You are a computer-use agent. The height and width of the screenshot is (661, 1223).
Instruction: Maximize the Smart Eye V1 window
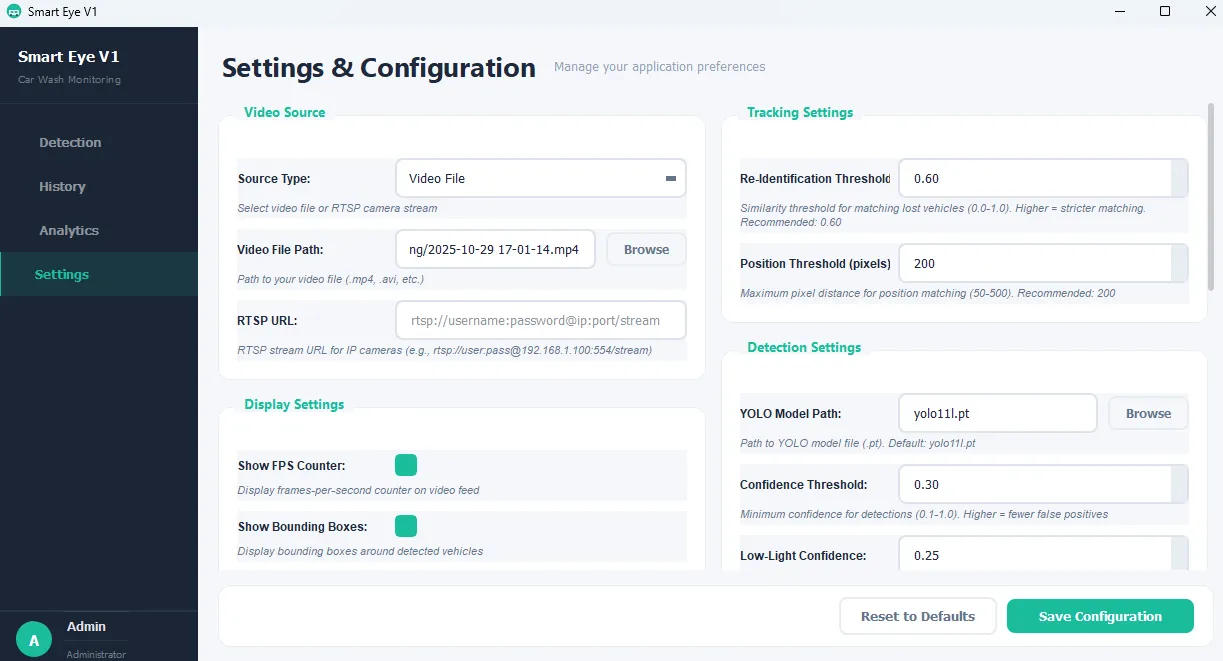pyautogui.click(x=1165, y=11)
